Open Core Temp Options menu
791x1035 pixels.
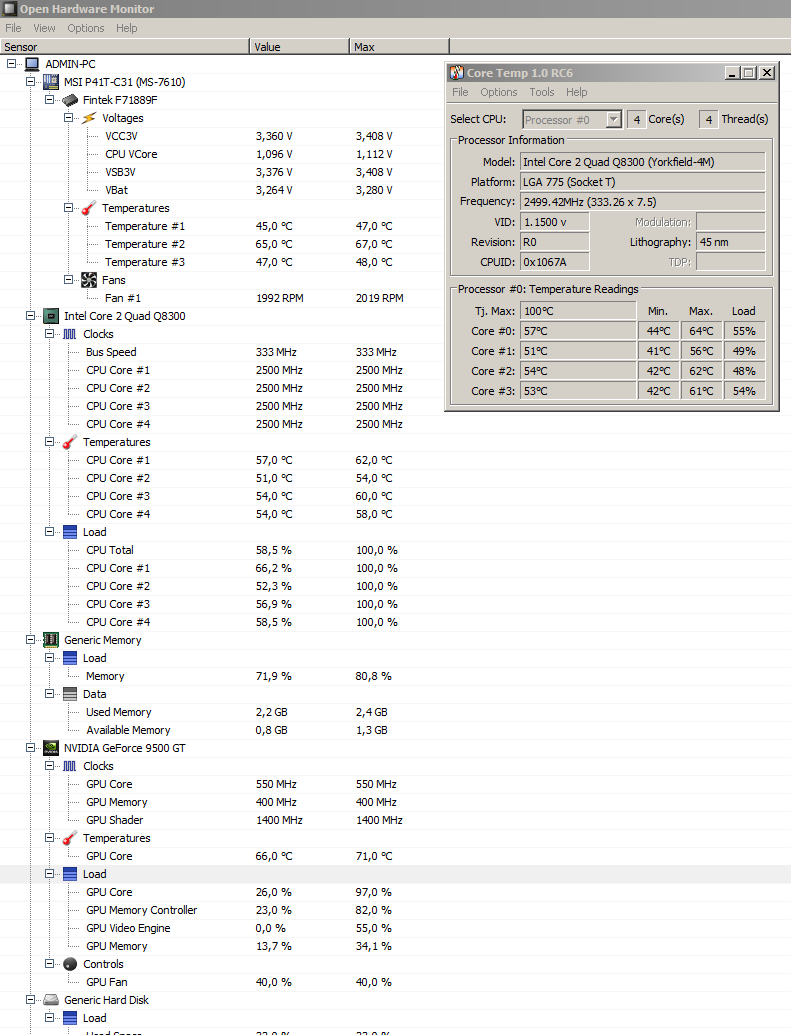pyautogui.click(x=499, y=92)
